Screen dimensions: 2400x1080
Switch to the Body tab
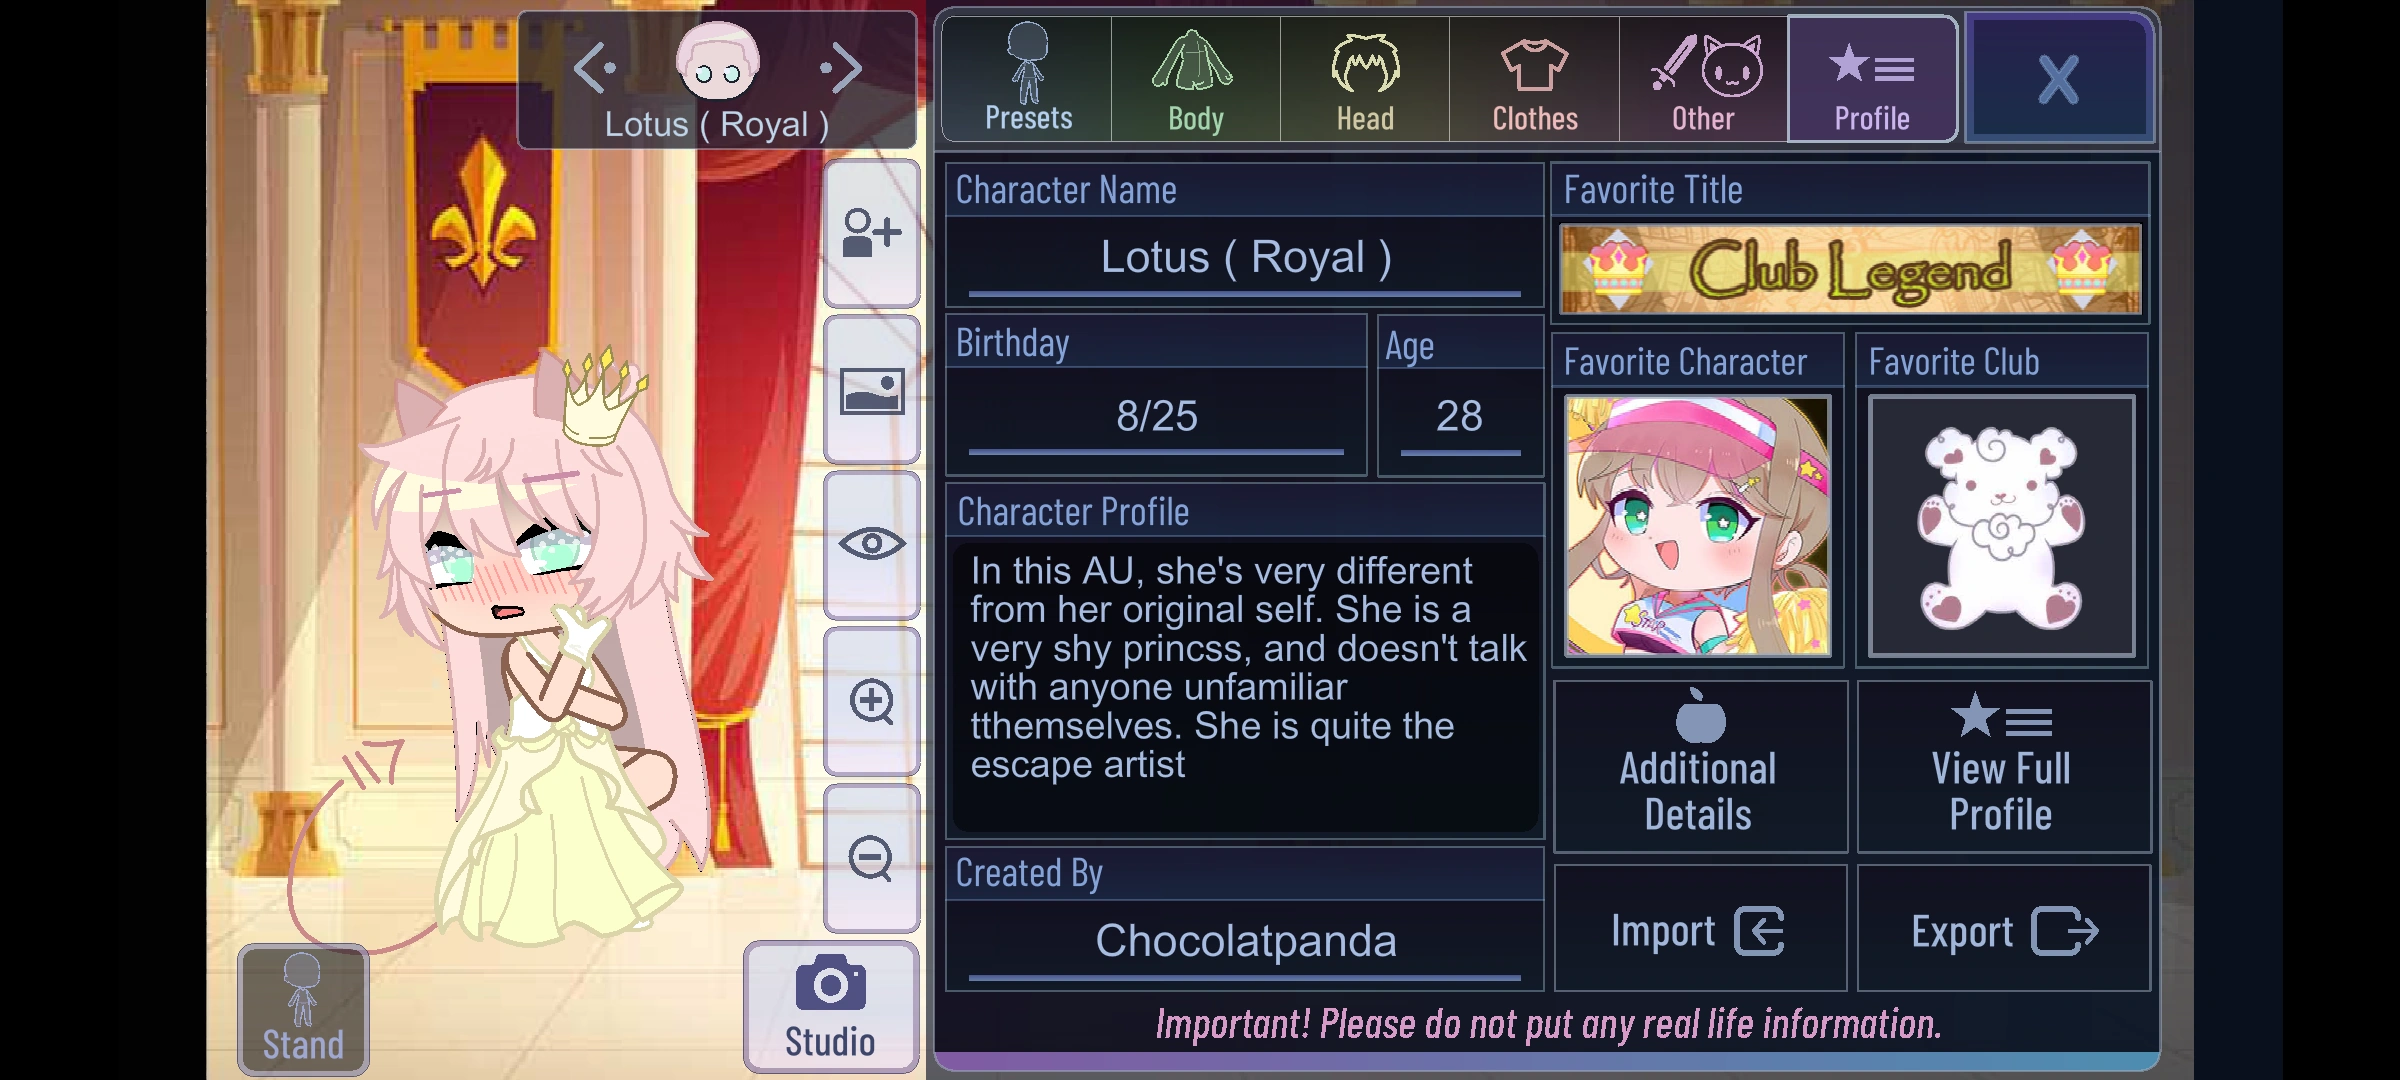click(1196, 79)
